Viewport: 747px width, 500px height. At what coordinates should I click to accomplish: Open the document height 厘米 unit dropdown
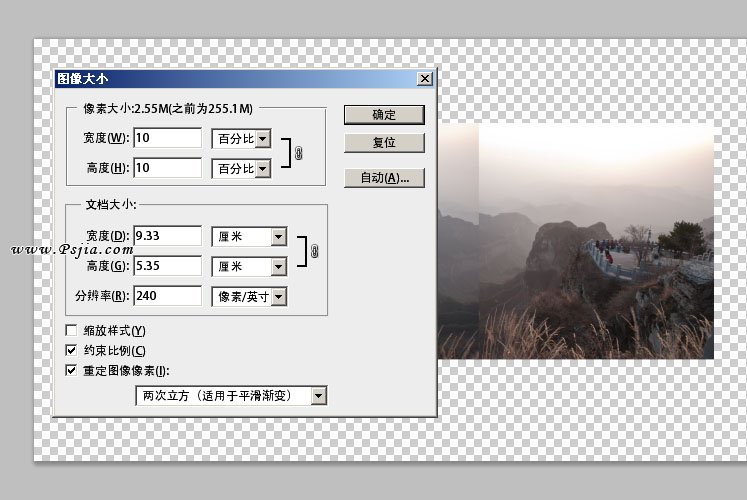249,267
